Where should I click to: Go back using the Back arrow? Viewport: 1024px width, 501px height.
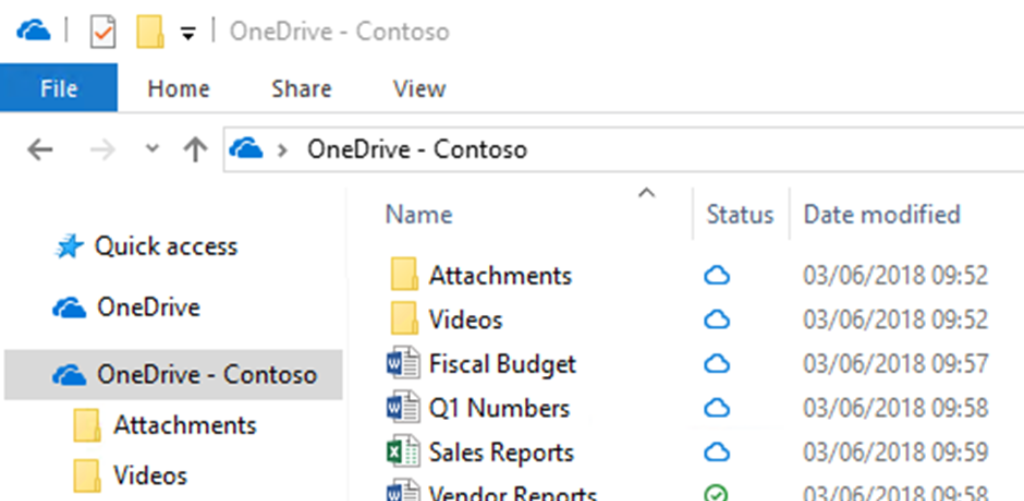[x=39, y=150]
